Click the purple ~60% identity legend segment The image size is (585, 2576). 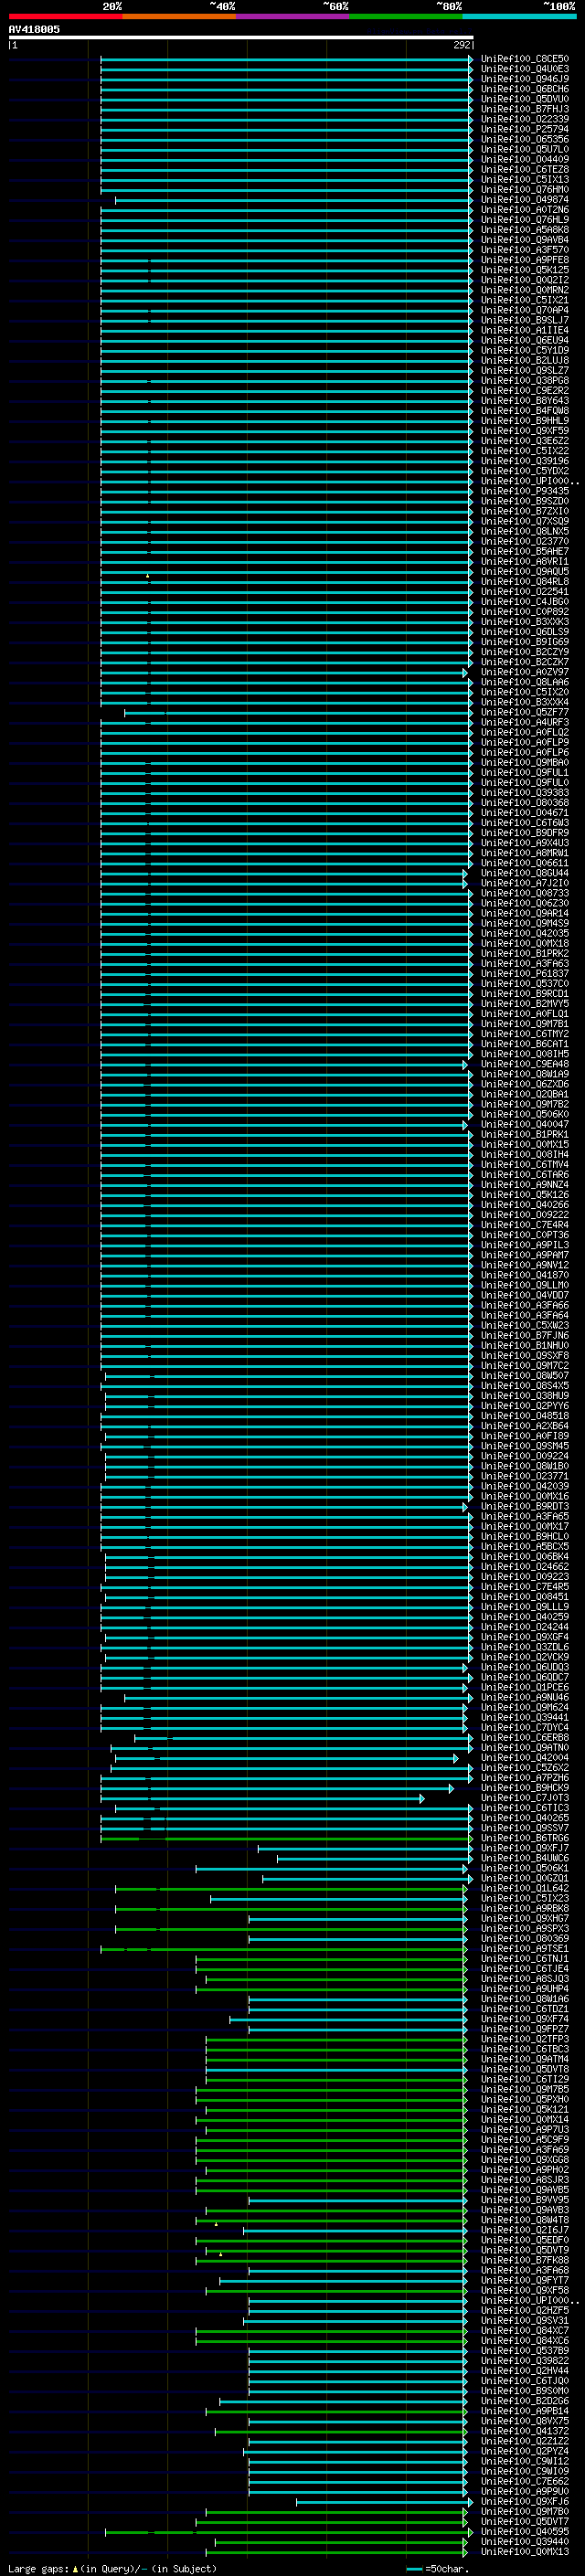coord(293,16)
